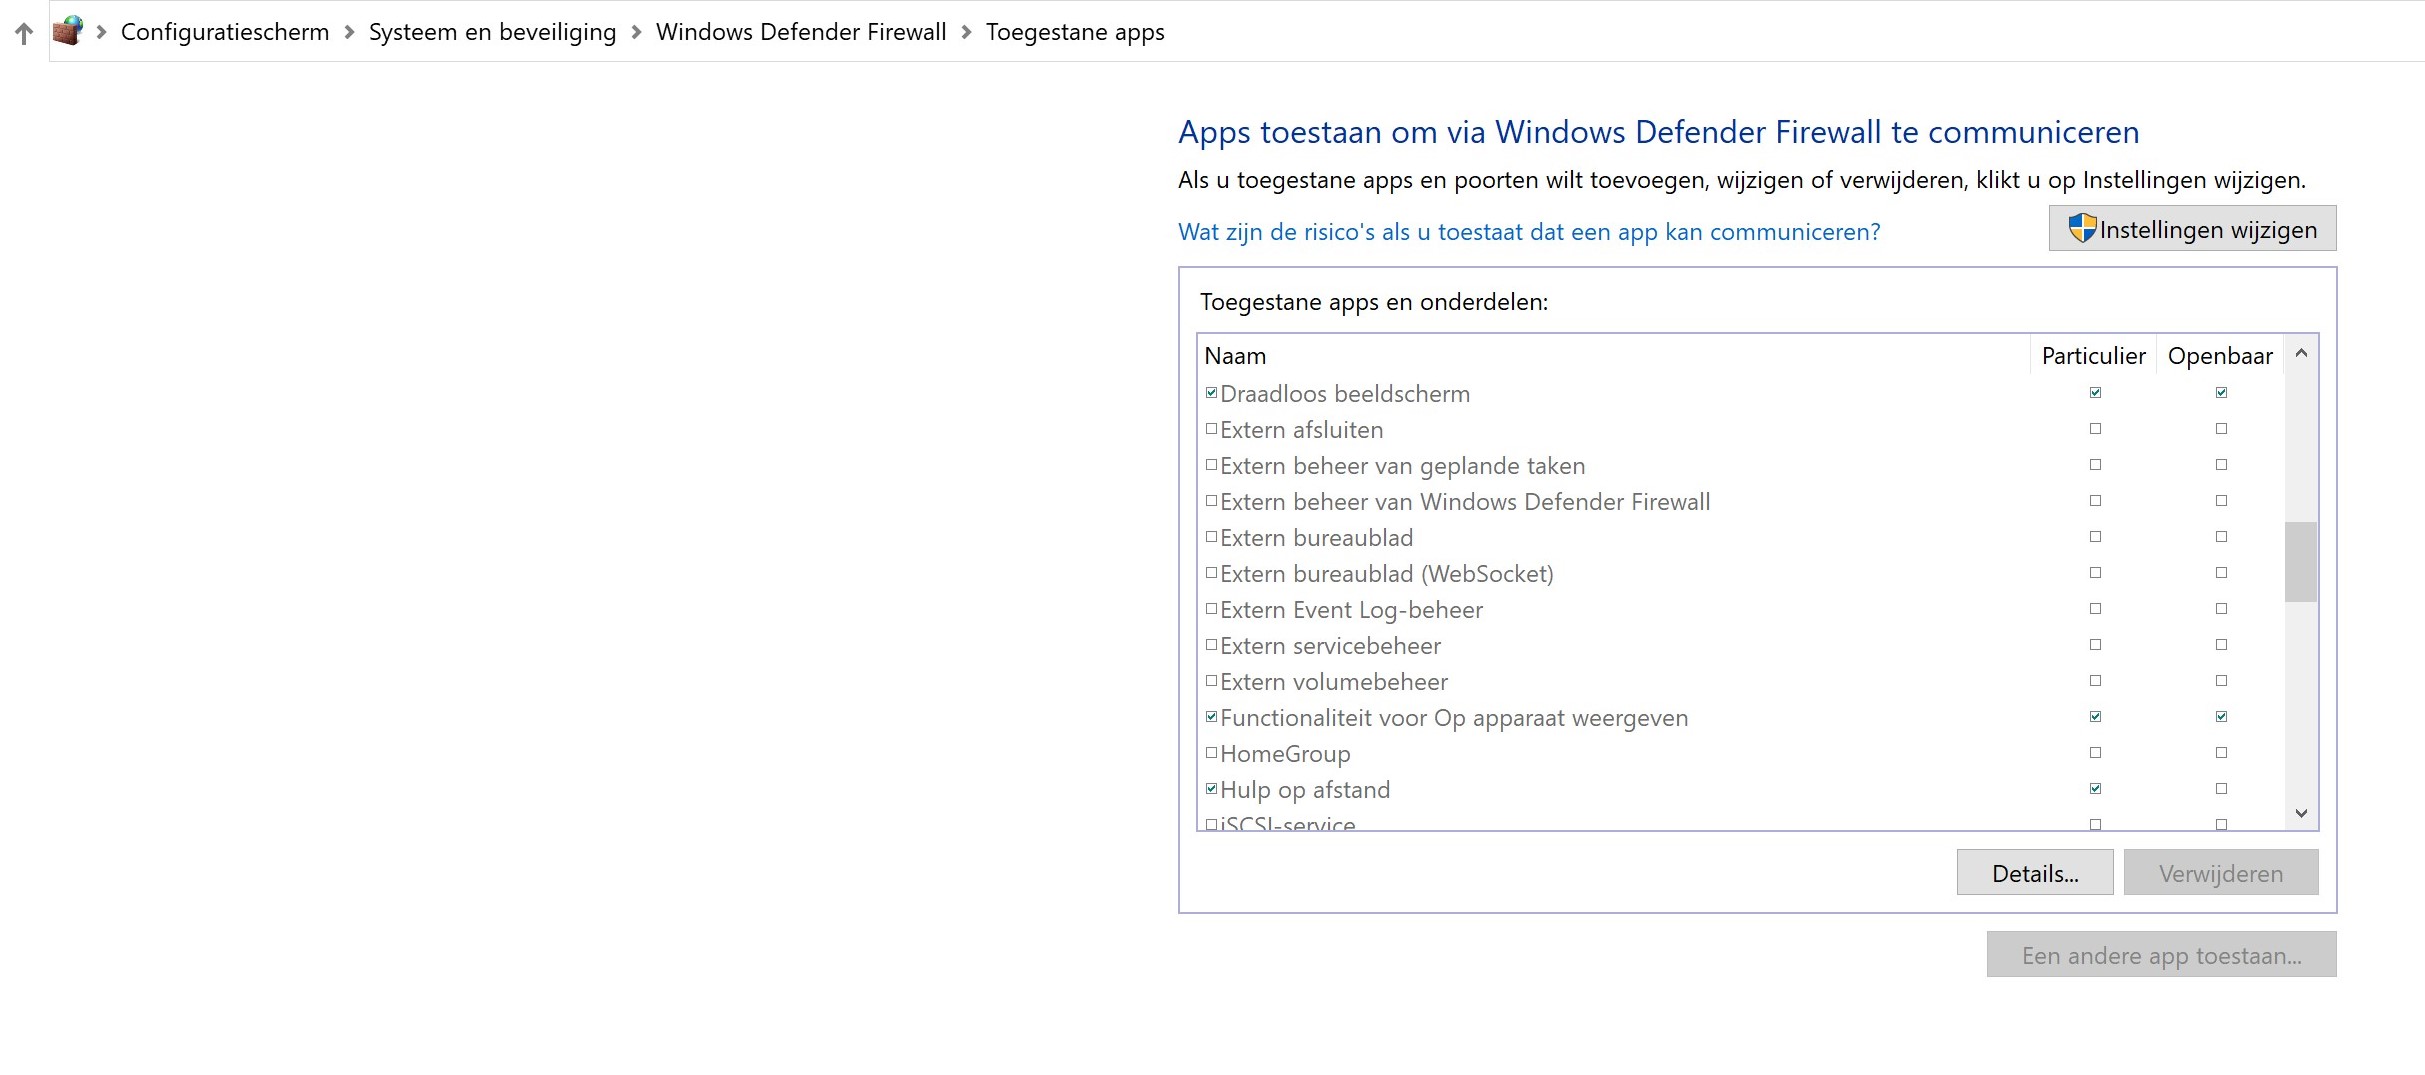Select the Extern volumebeheer row text
The height and width of the screenshot is (1075, 2425).
click(1334, 682)
